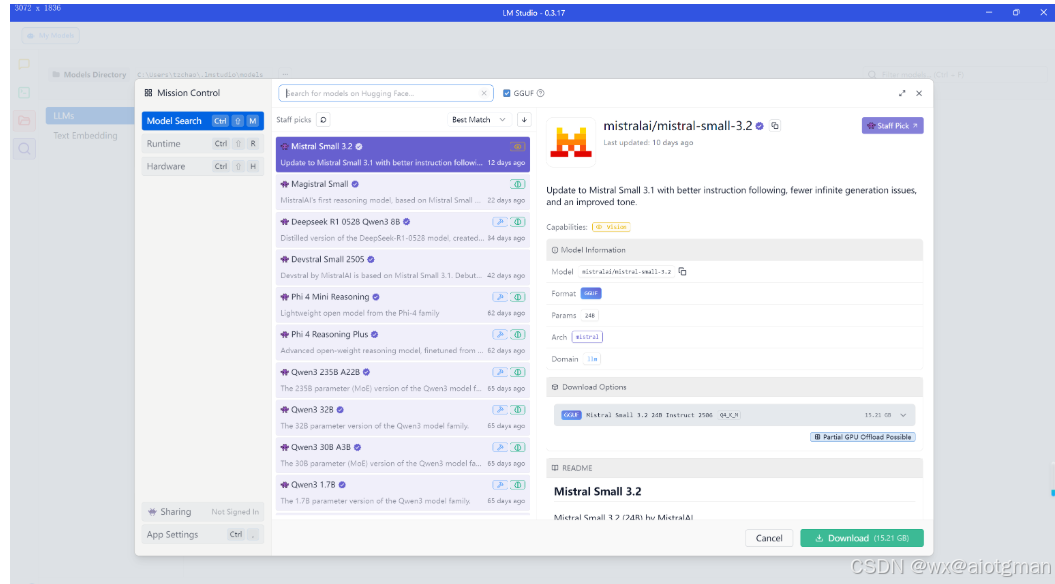The height and width of the screenshot is (584, 1055).
Task: Close the Mission Control dialog
Action: click(919, 94)
